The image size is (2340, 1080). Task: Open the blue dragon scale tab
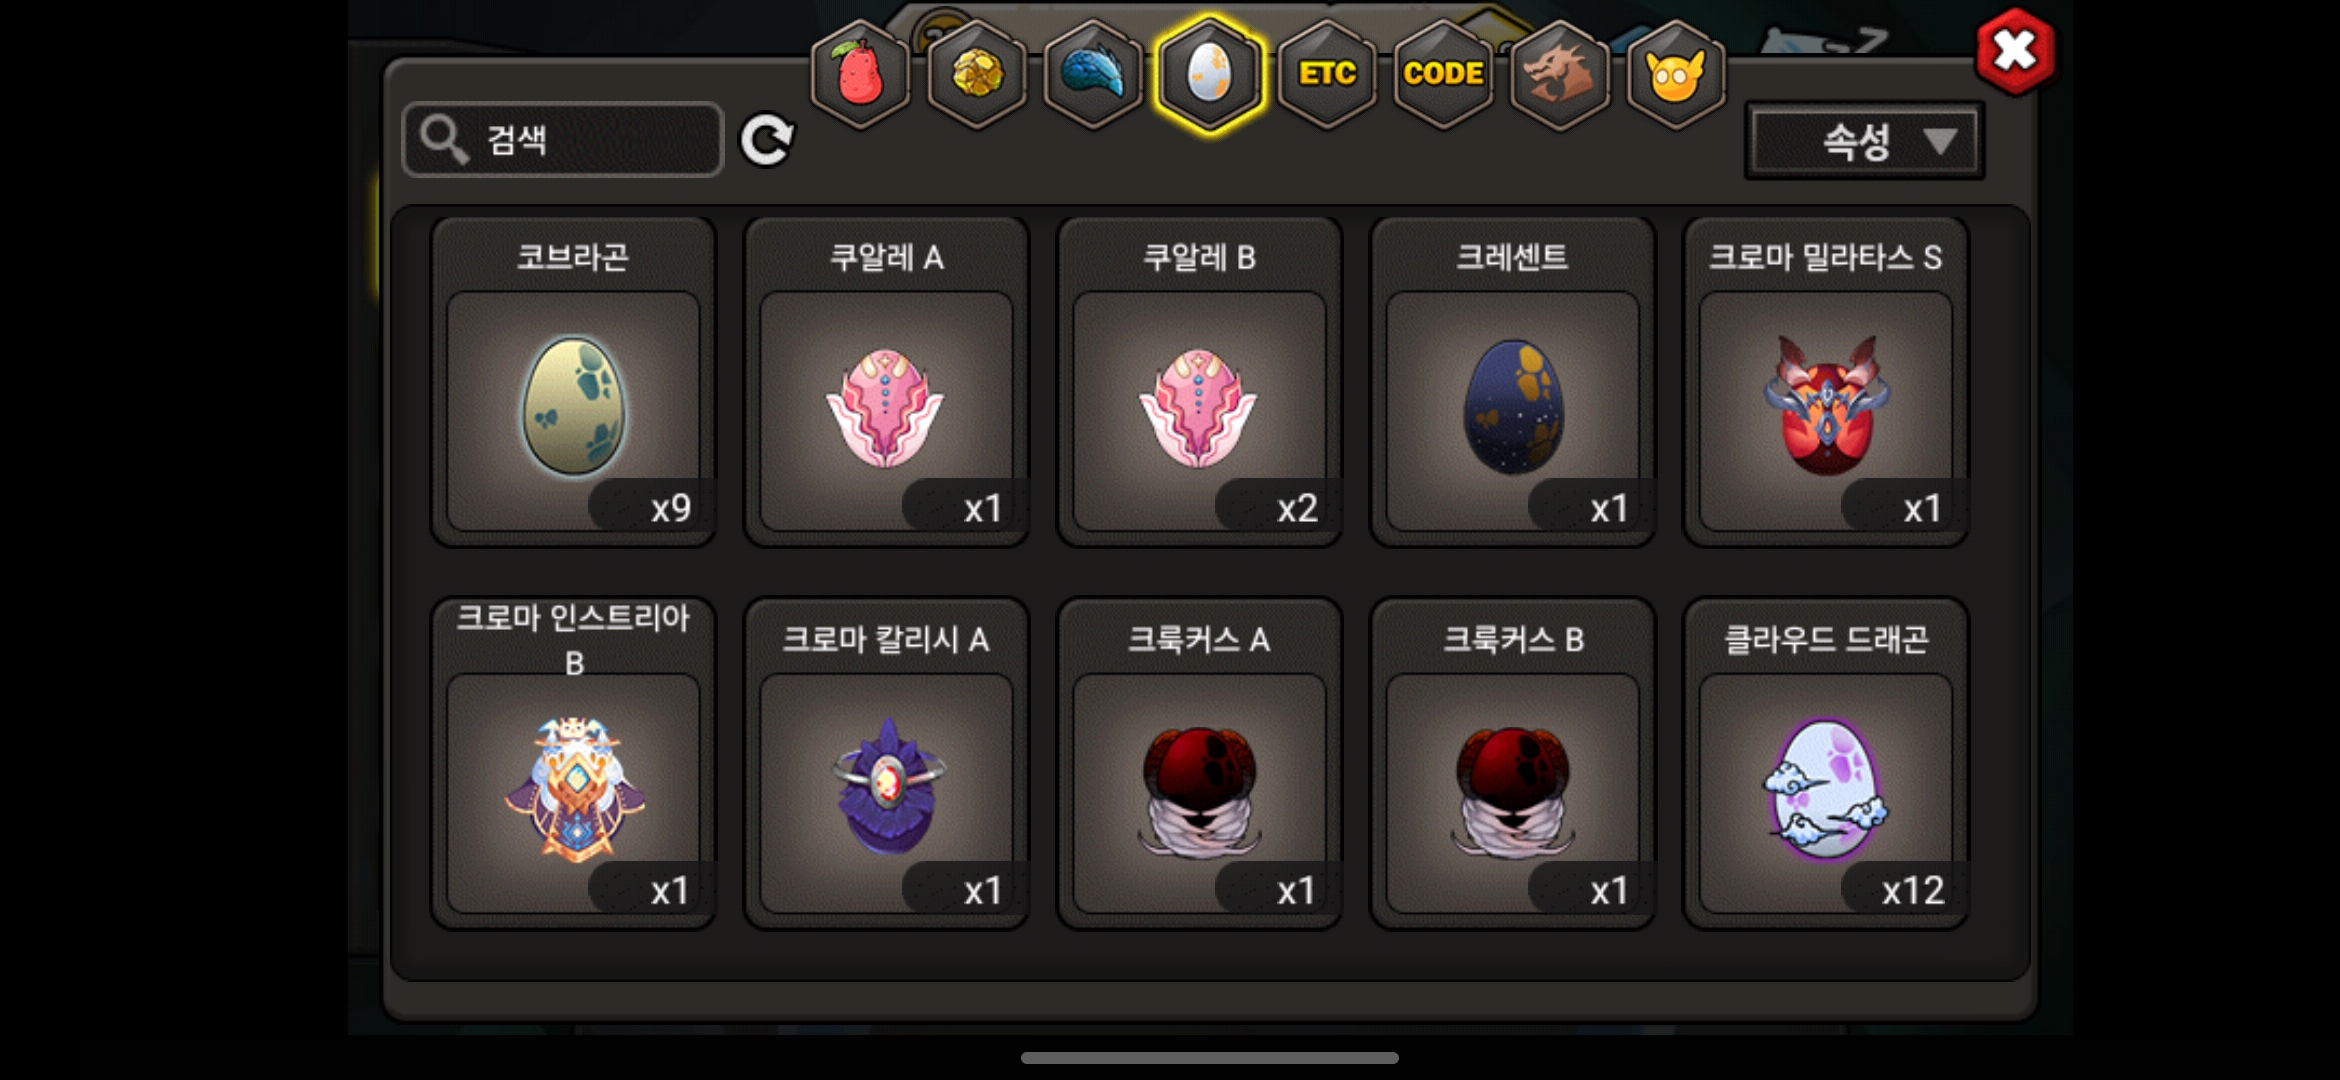point(1093,74)
